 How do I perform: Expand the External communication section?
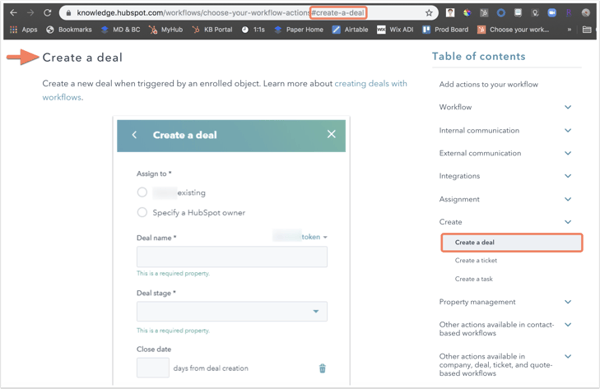pyautogui.click(x=568, y=153)
